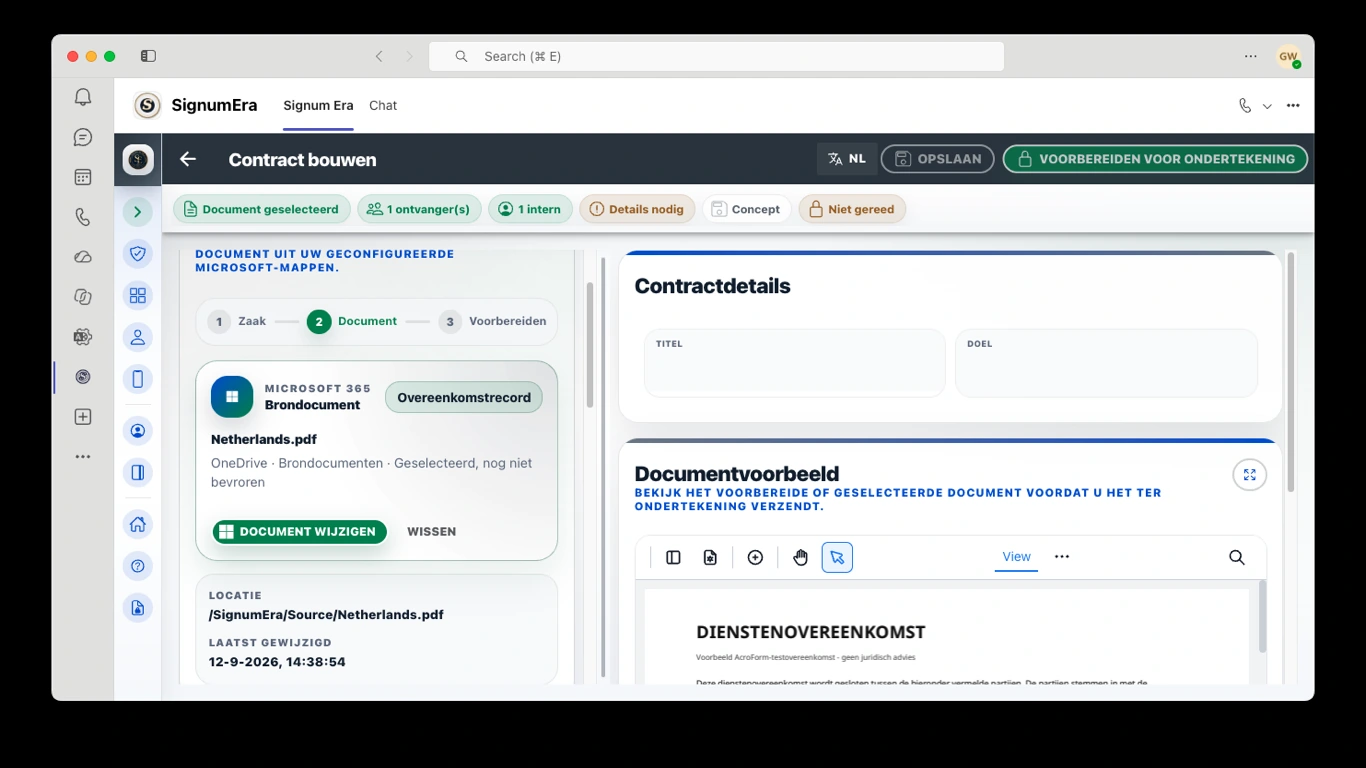This screenshot has height=768, width=1366.
Task: Switch to the Chat tab
Action: coord(383,105)
